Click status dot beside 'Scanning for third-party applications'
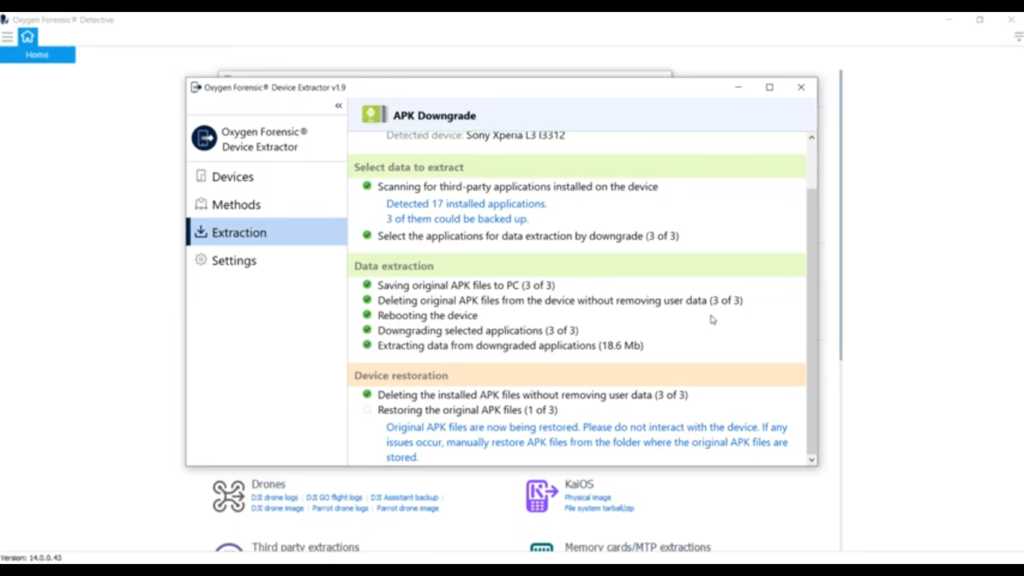This screenshot has height=576, width=1024. pyautogui.click(x=367, y=186)
